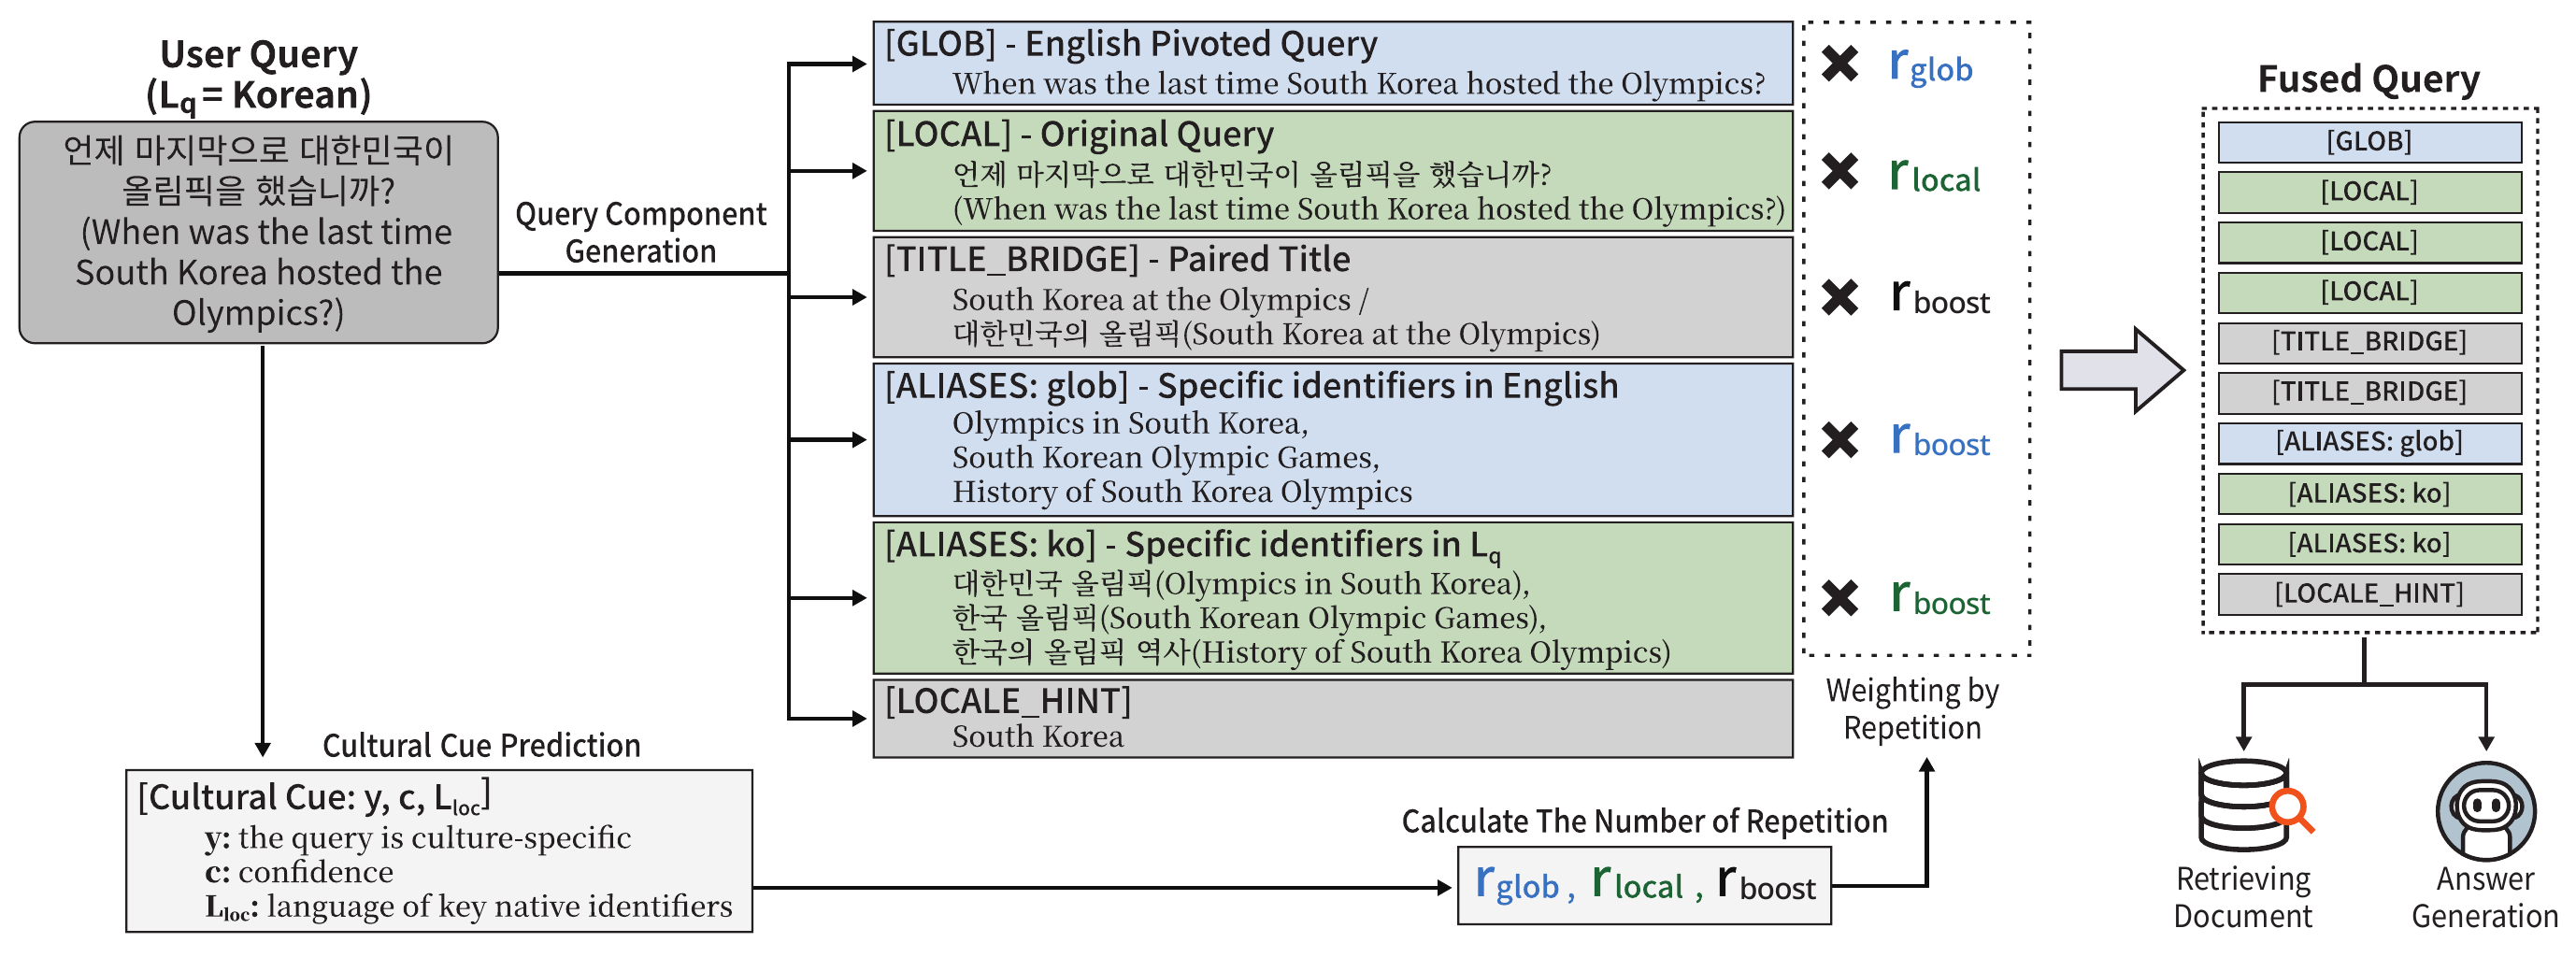This screenshot has width=2576, height=957.
Task: Click the X mark beside r glob
Action: [x=1839, y=64]
